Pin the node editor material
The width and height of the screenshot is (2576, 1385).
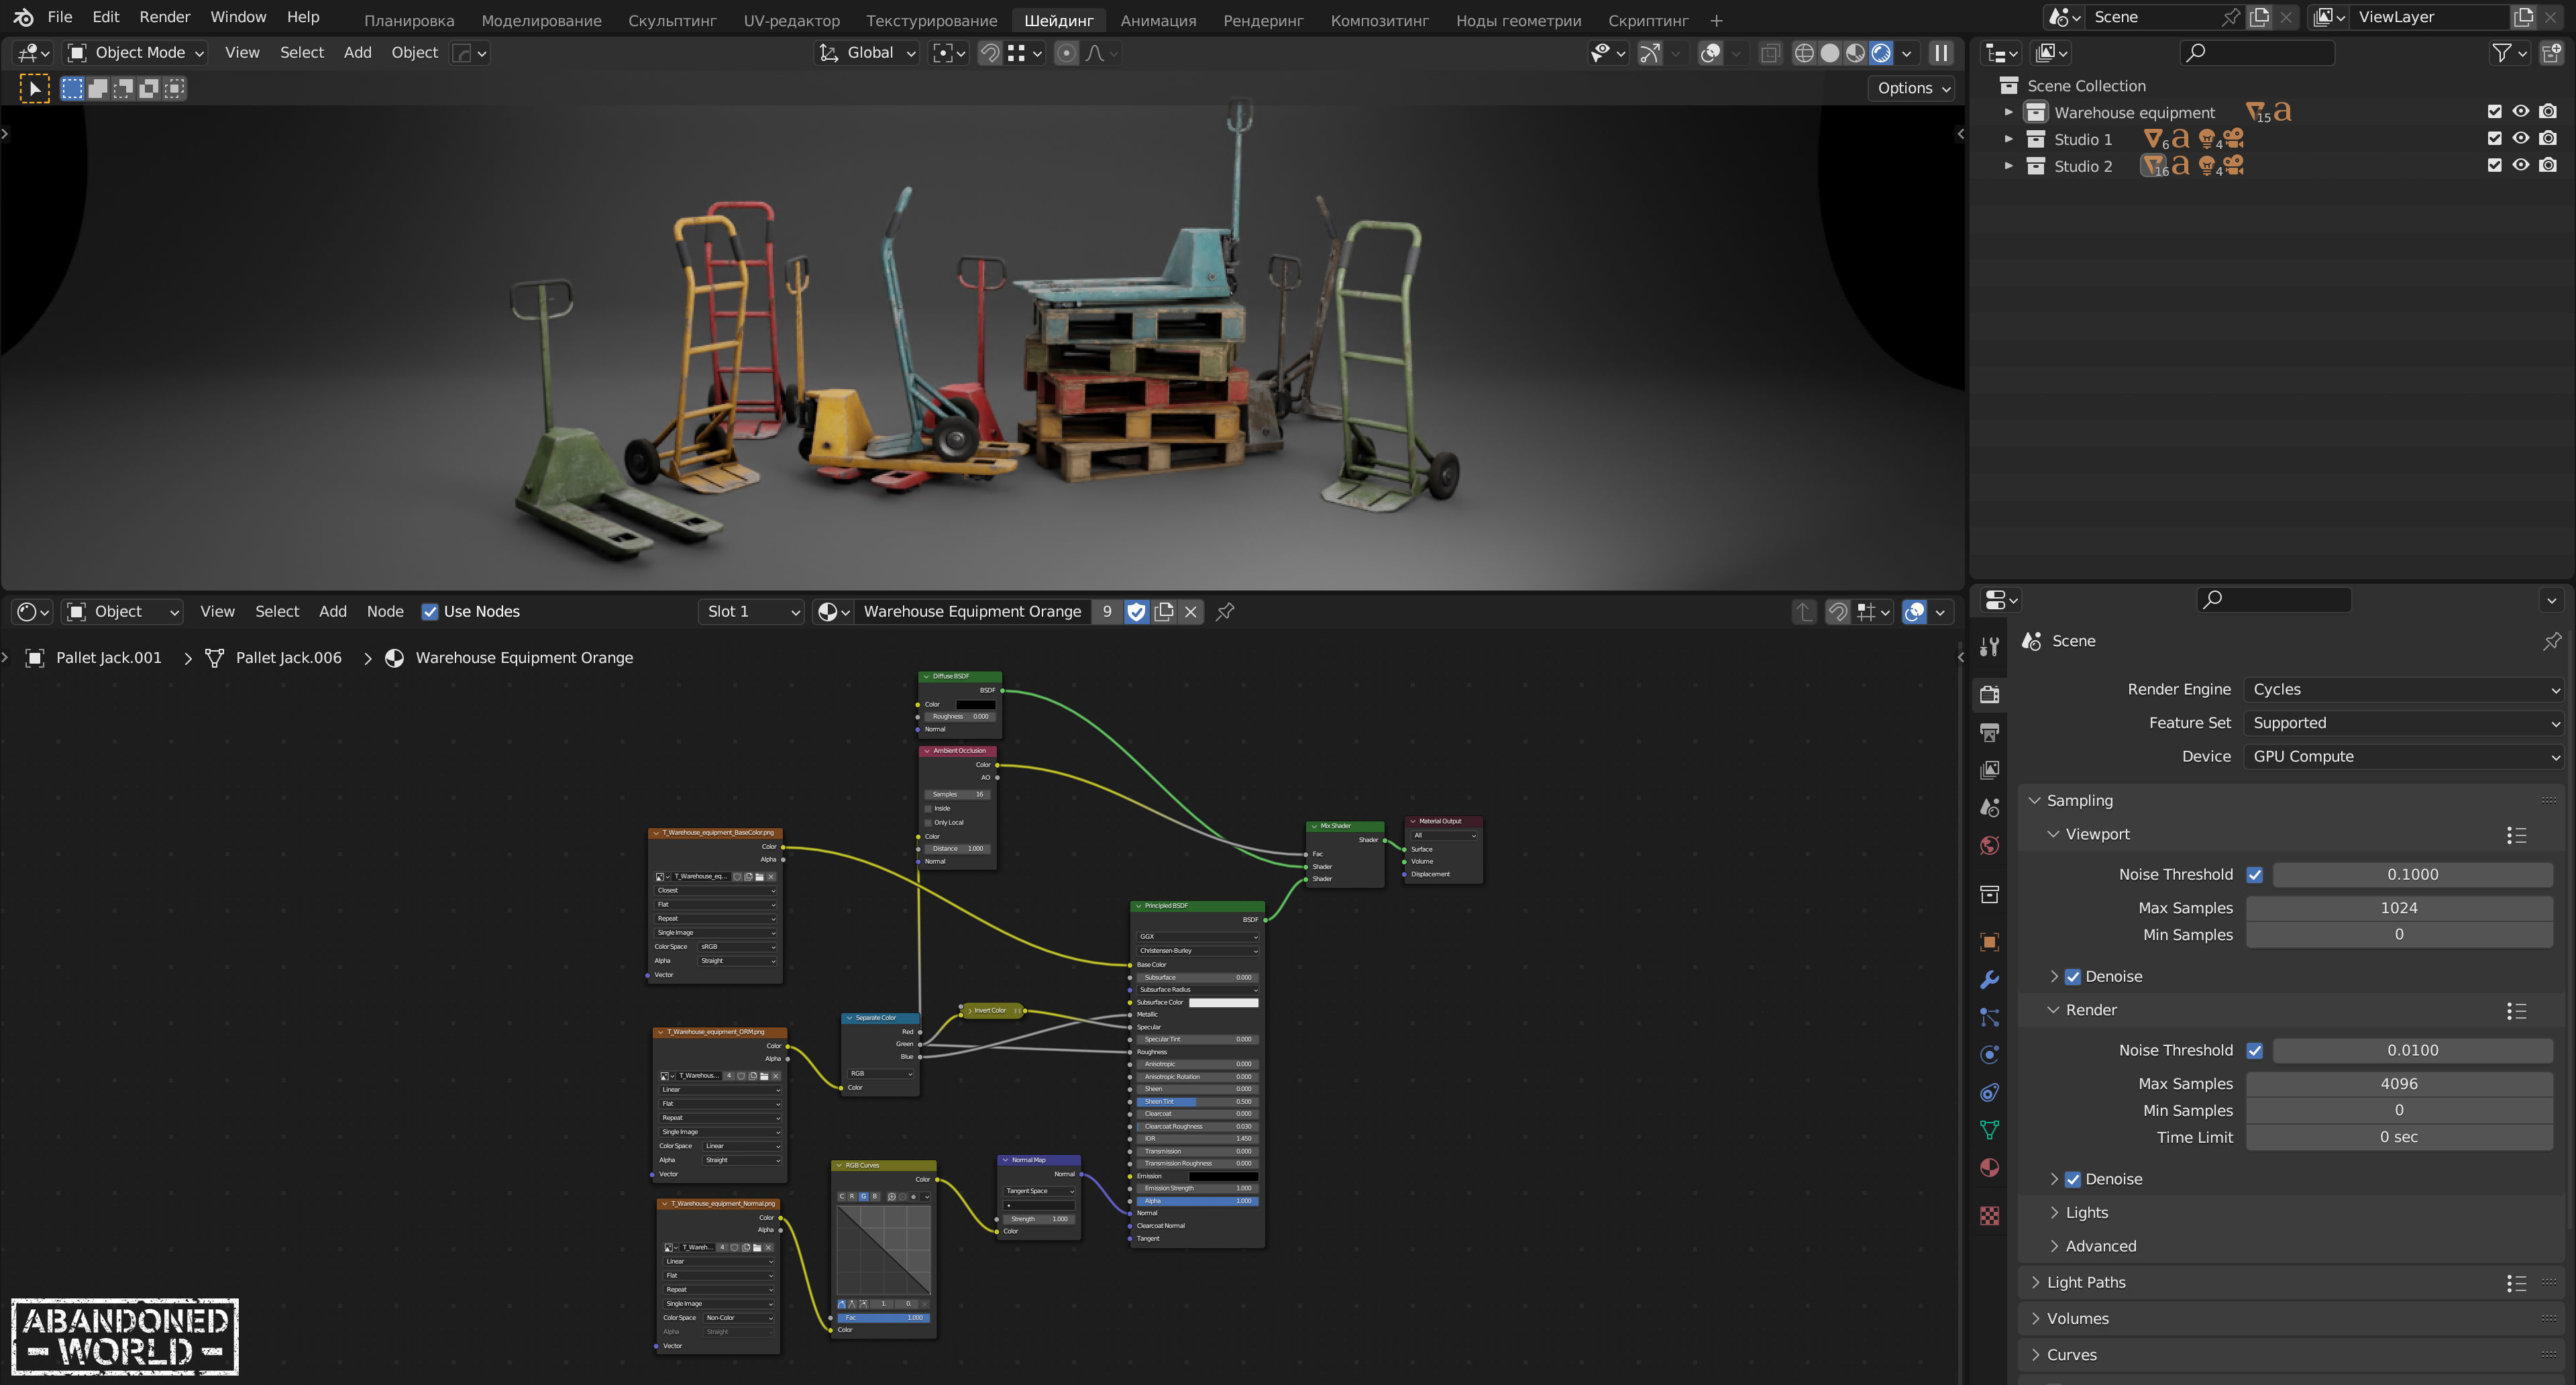point(1225,611)
